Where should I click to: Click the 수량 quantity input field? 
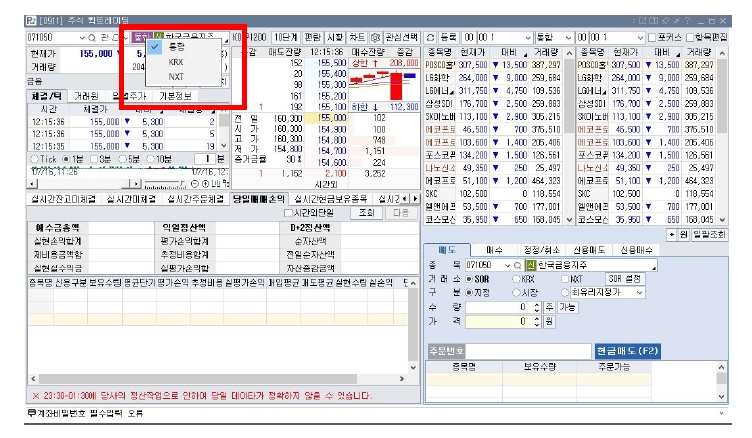[503, 307]
